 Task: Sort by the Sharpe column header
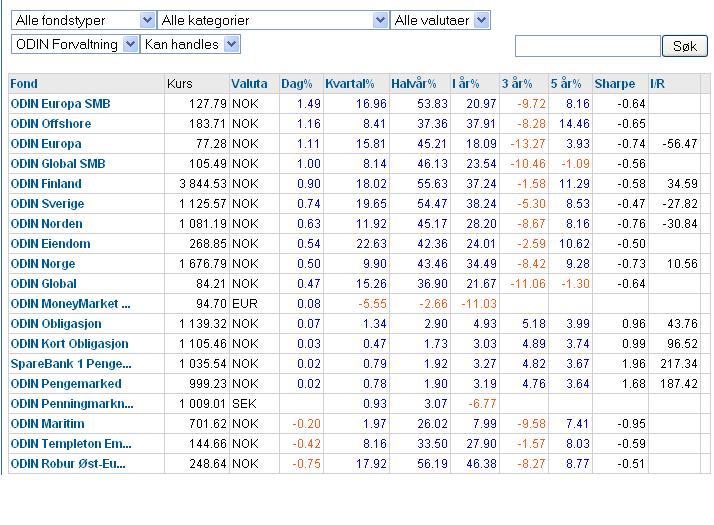[x=614, y=84]
